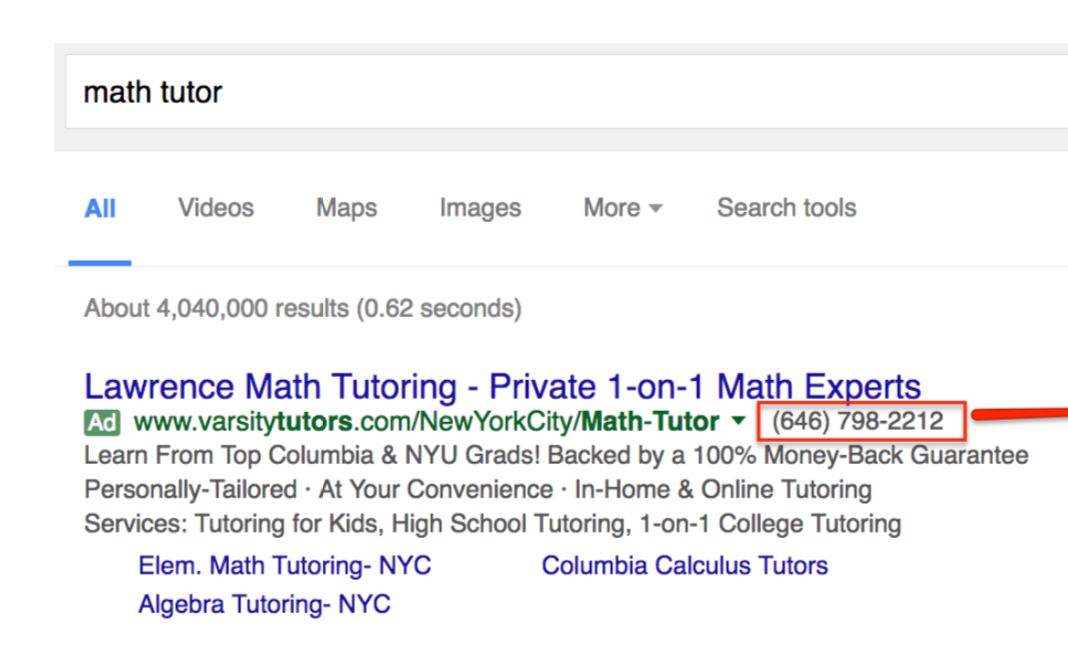Expand the green arrow beside varsitytutors URL
This screenshot has width=1068, height=666.
pos(738,422)
